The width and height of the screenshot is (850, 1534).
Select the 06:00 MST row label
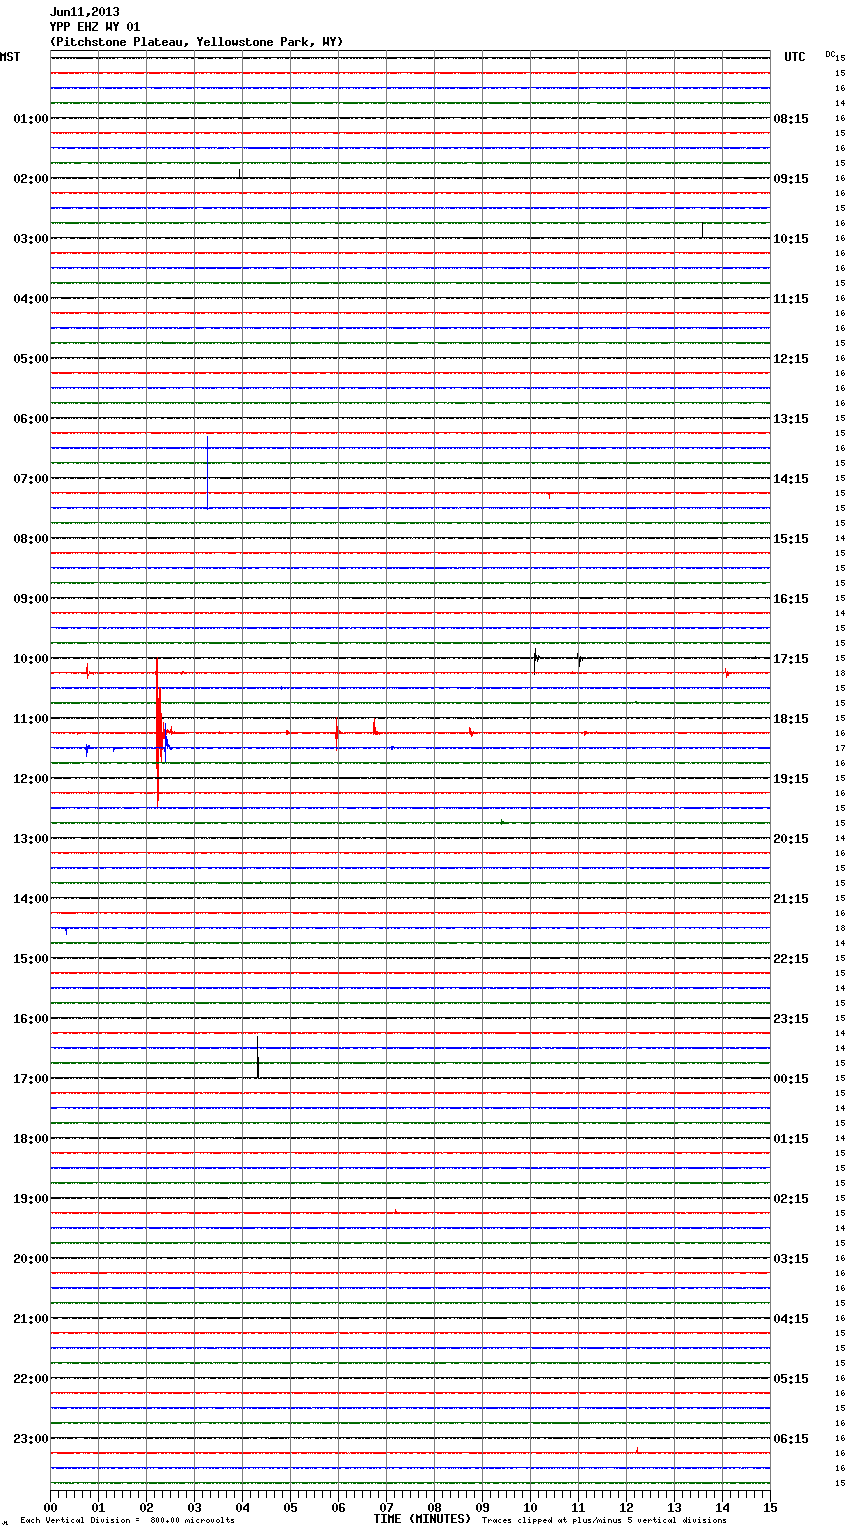[x=30, y=419]
